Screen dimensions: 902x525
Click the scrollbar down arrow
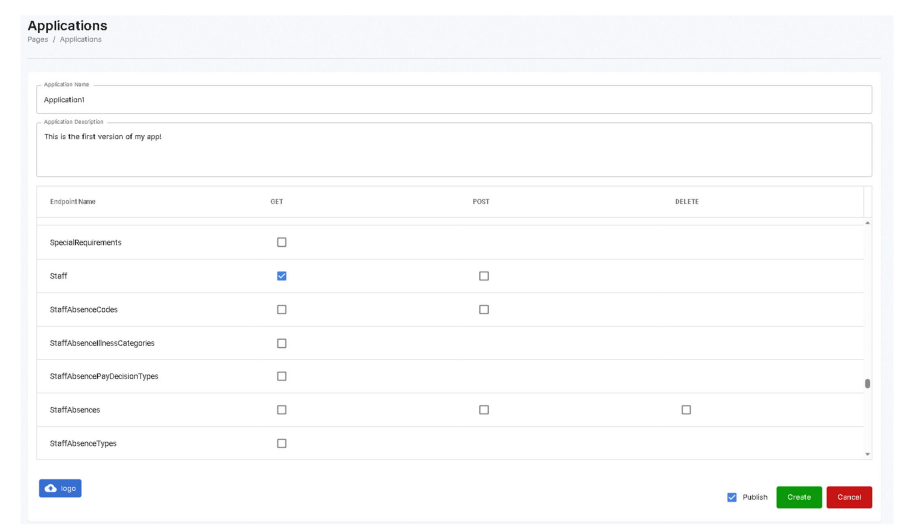(x=867, y=454)
